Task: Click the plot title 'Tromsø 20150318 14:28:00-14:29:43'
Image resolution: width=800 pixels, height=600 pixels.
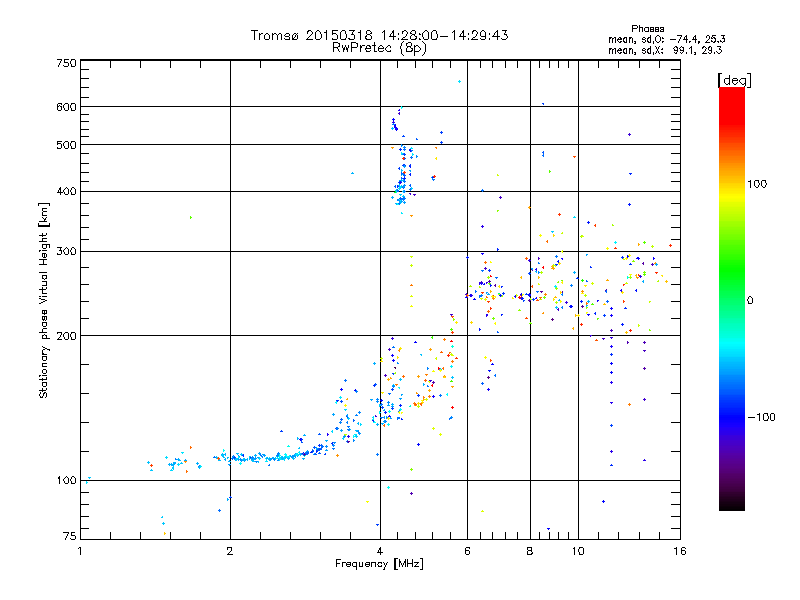Action: coord(379,35)
